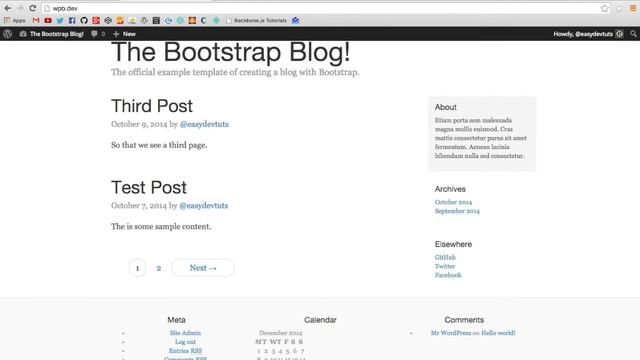Click the admin bar search magnifier
Screen dimensions: 640x360
click(633, 34)
